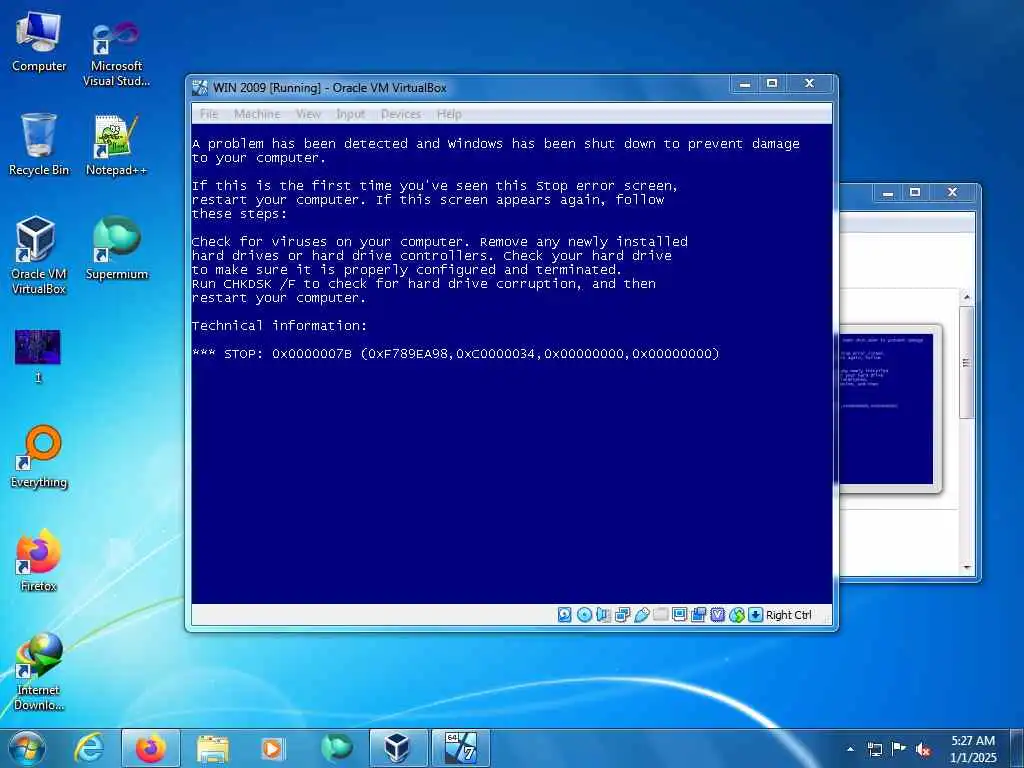Open the File menu in VirtualBox window
Screen dimensions: 1024x768
[x=209, y=114]
